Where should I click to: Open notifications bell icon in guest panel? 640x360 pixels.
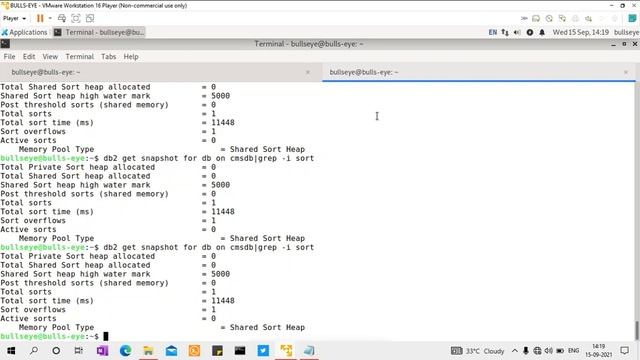(x=542, y=32)
